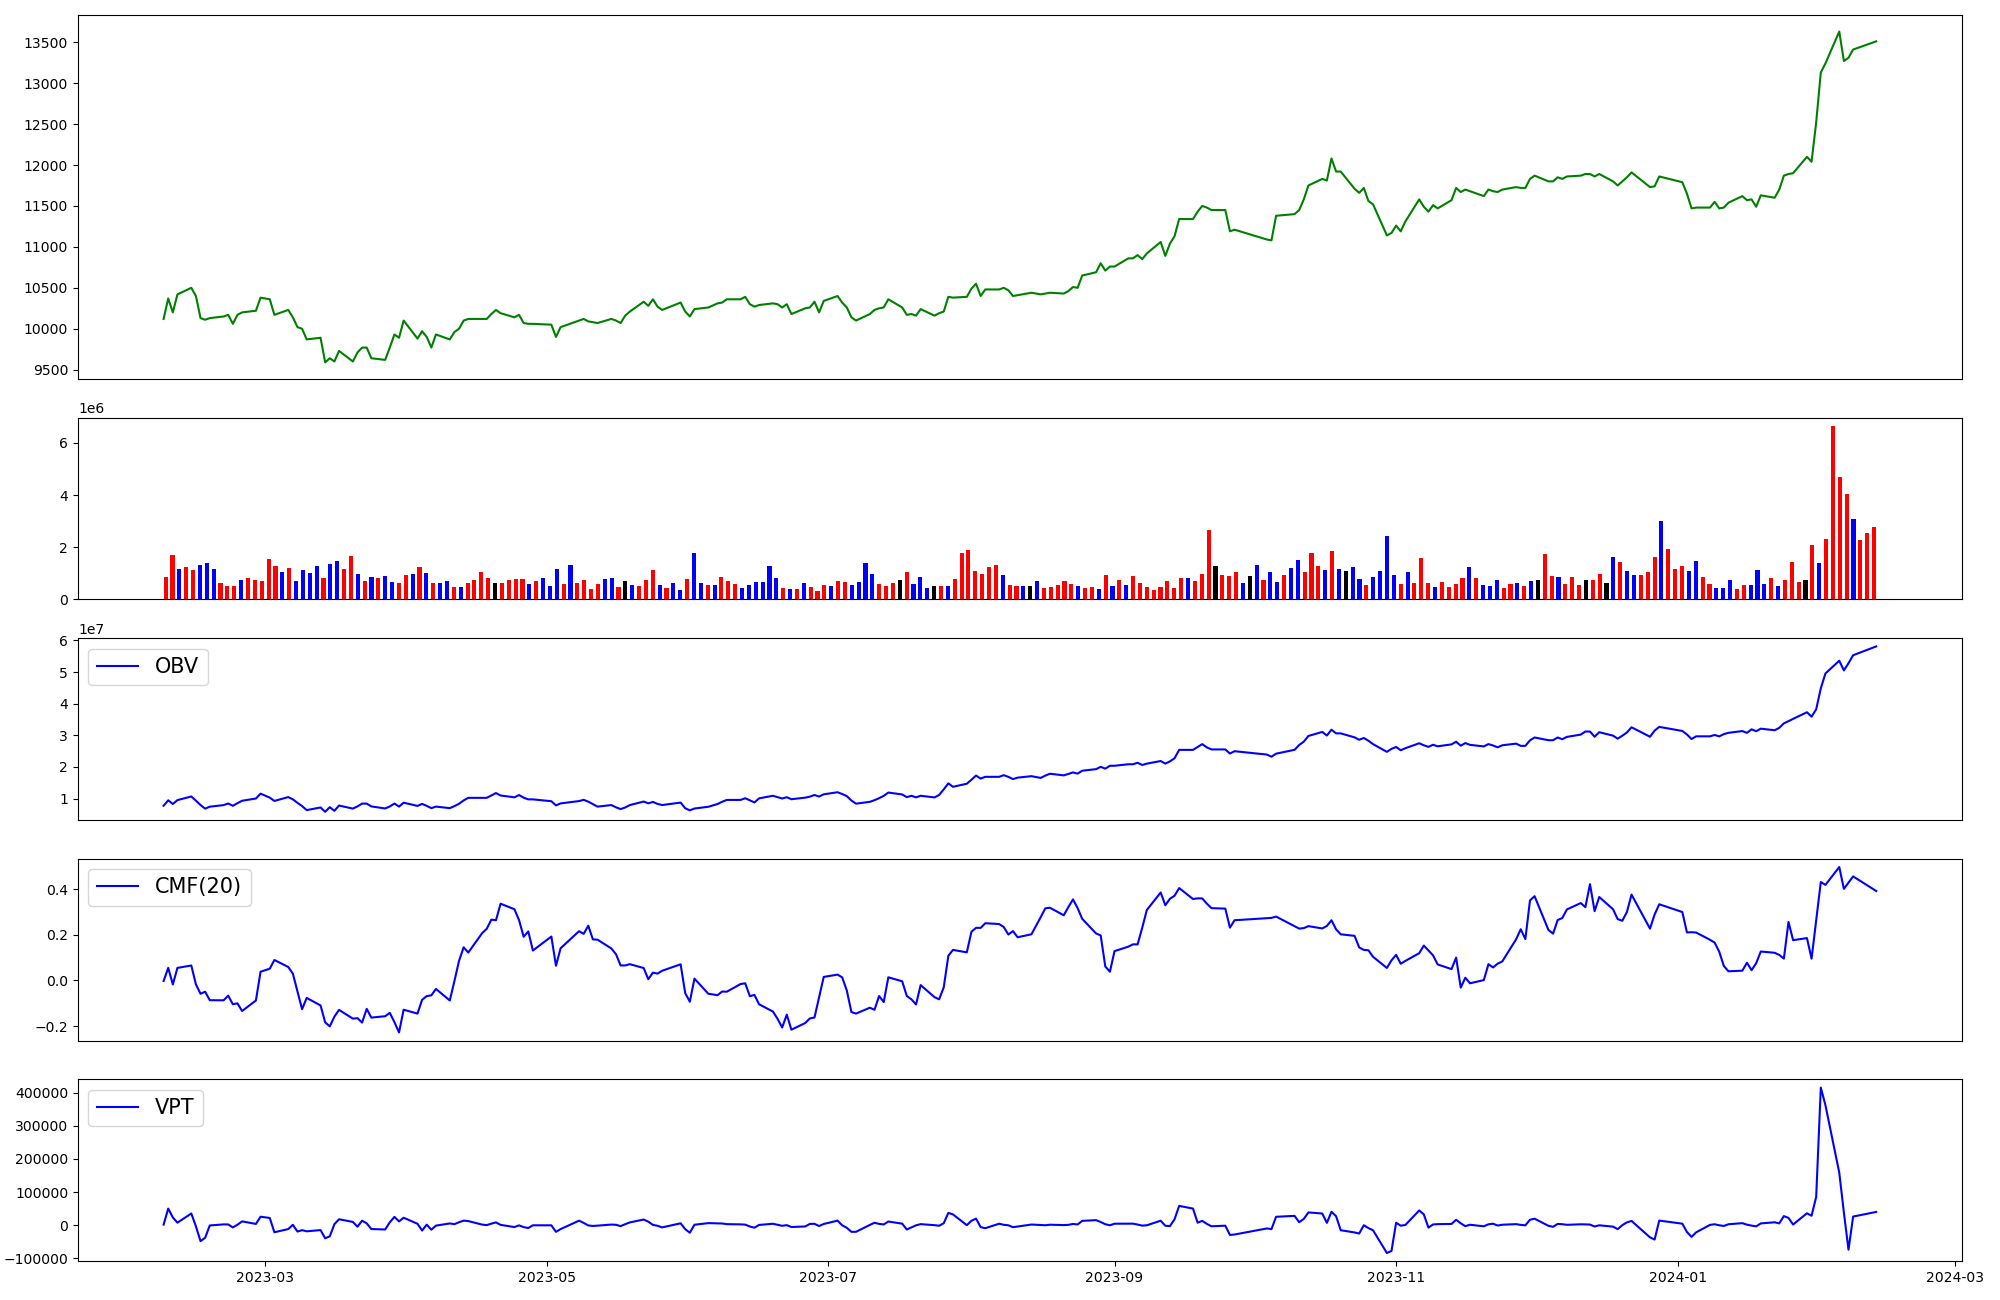Click the OBV legend box
This screenshot has width=2000, height=1300.
pyautogui.click(x=148, y=667)
